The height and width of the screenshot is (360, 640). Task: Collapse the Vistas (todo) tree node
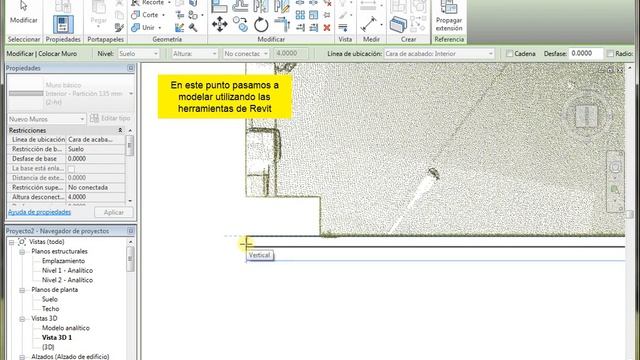pos(11,242)
